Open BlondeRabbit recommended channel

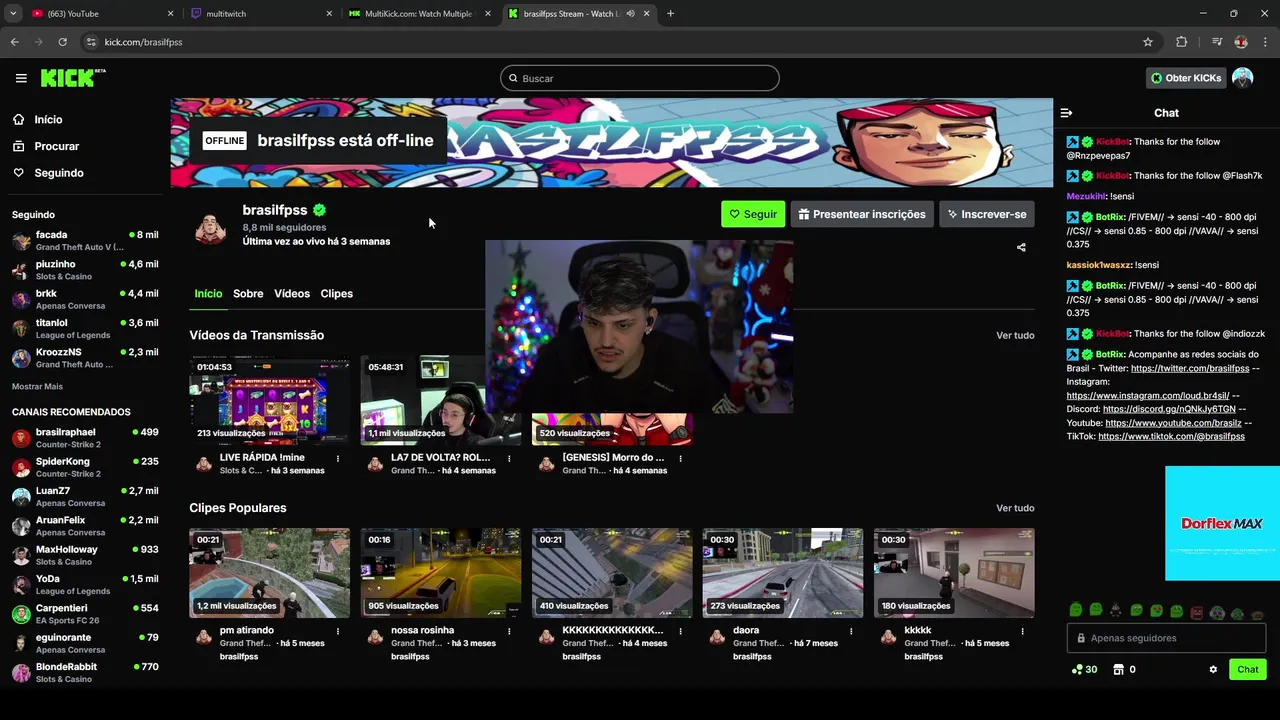tap(85, 672)
